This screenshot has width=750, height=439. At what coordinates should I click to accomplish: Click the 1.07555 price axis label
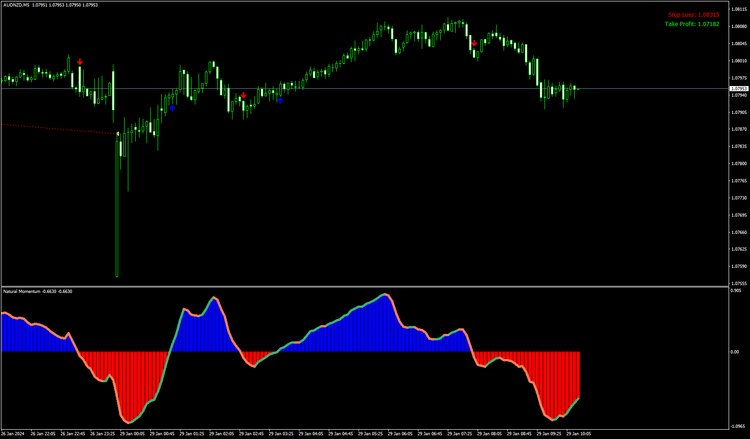[x=739, y=283]
